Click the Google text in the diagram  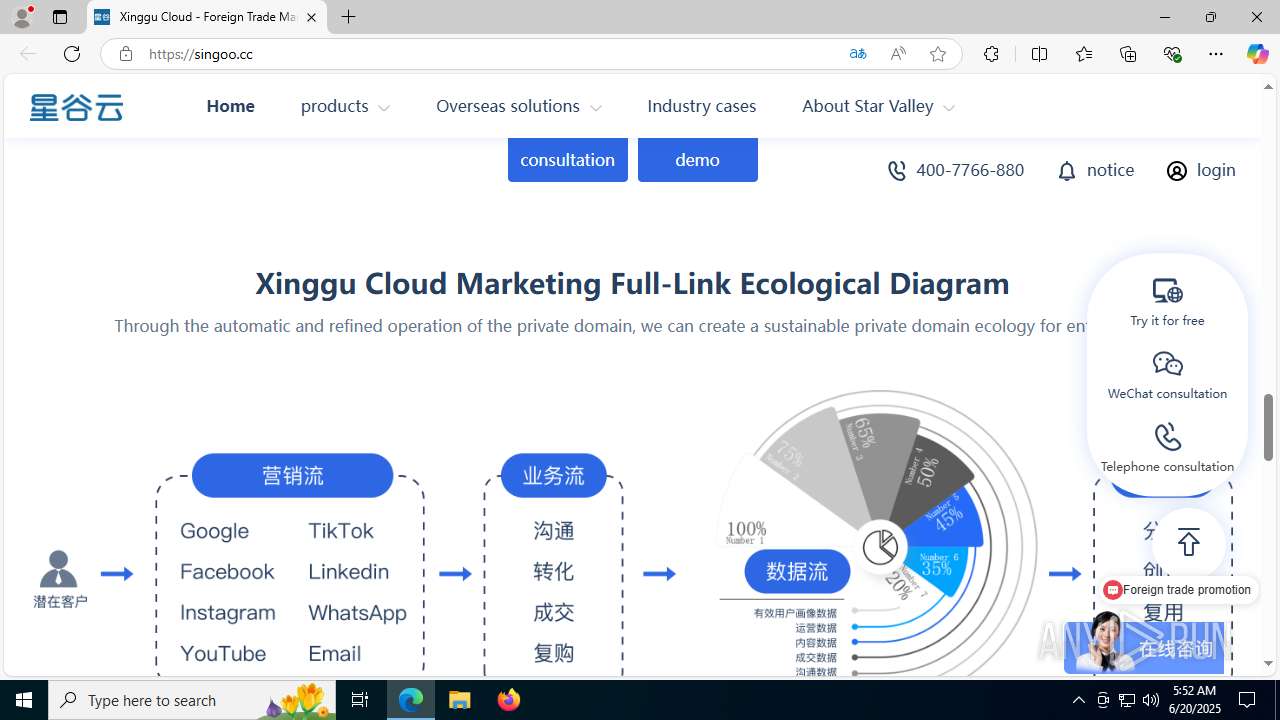(214, 531)
